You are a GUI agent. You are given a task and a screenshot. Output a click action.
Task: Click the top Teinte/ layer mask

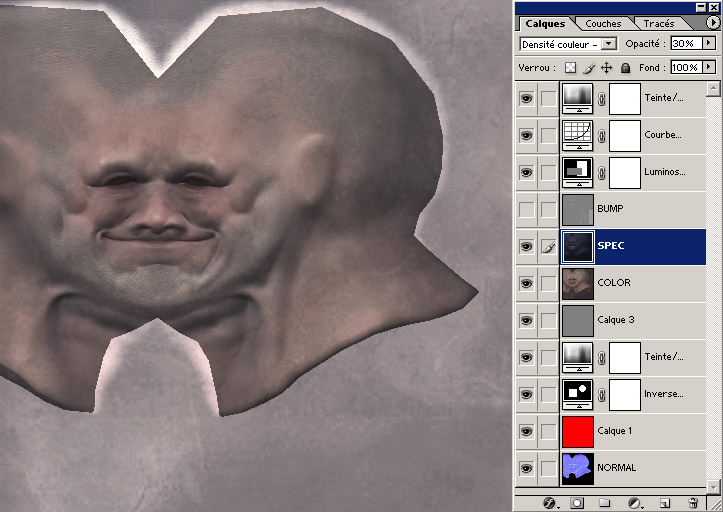[x=625, y=98]
